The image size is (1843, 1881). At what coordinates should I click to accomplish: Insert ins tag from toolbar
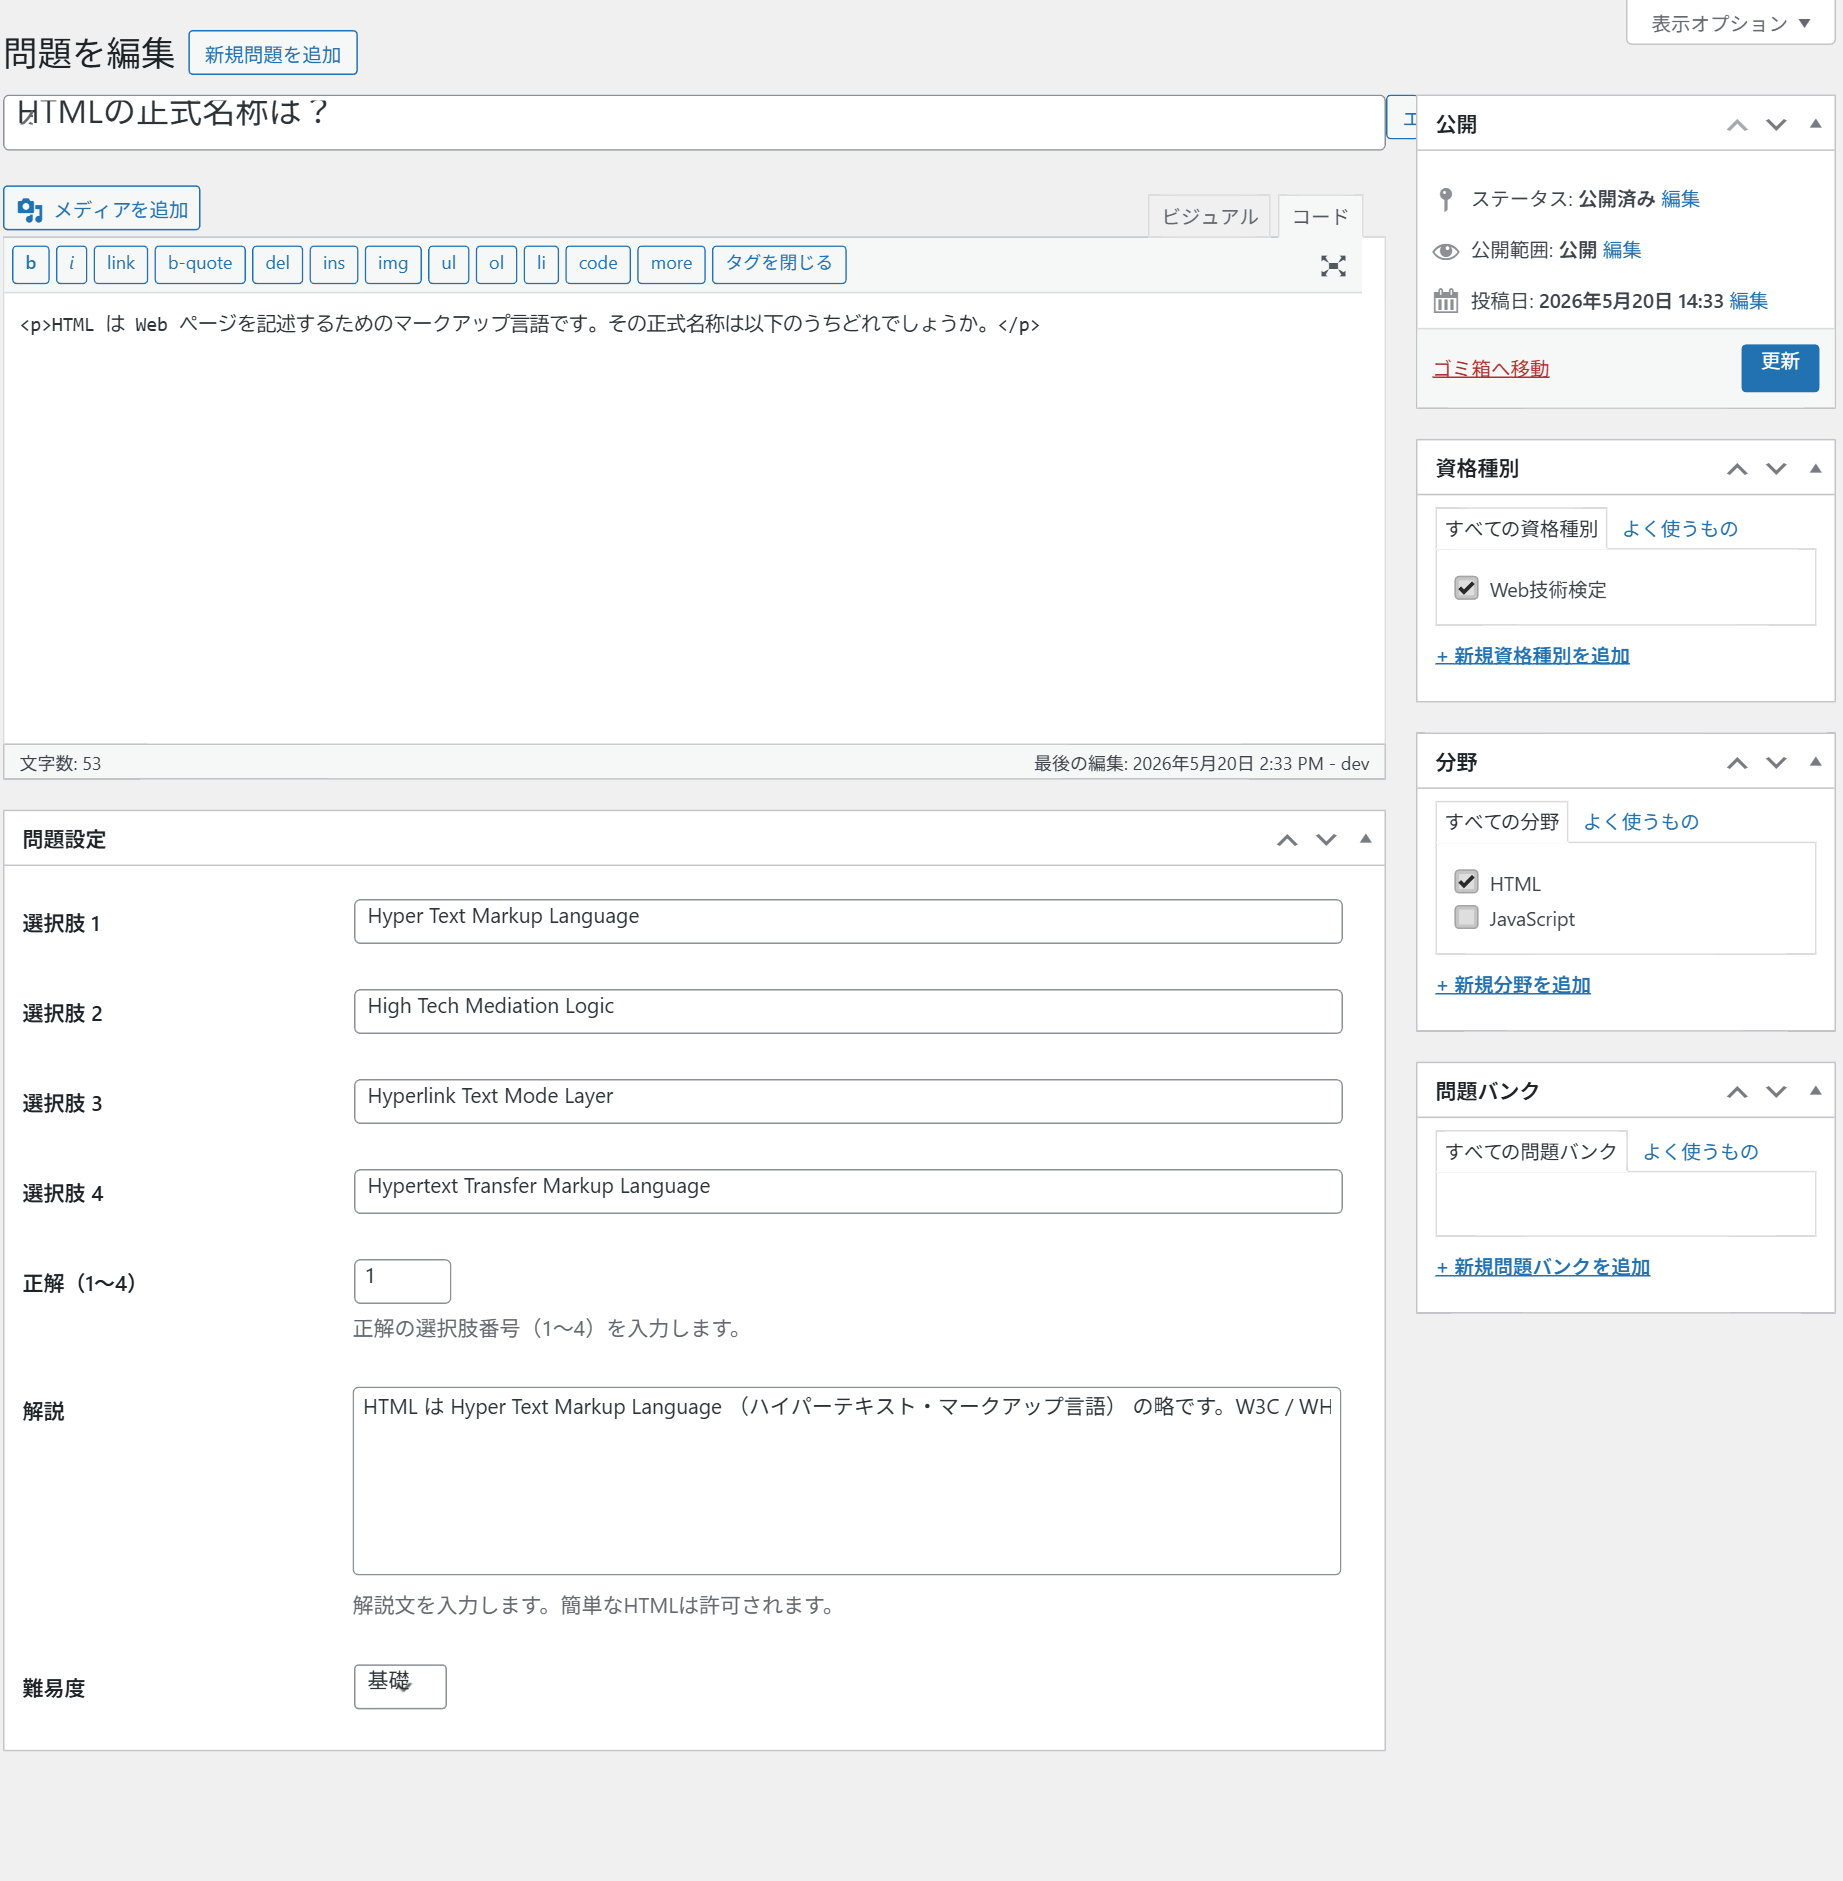click(x=334, y=264)
